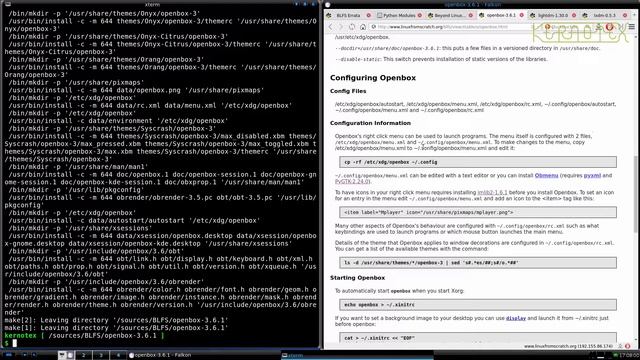This screenshot has height=360, width=640.
Task: Click the ls -d themes command box
Action: tap(478, 263)
